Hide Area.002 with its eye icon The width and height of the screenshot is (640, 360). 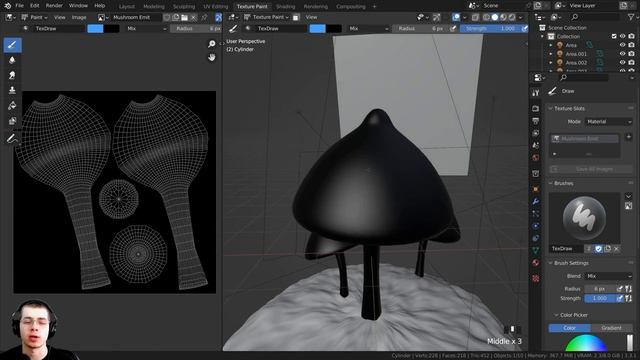click(622, 62)
